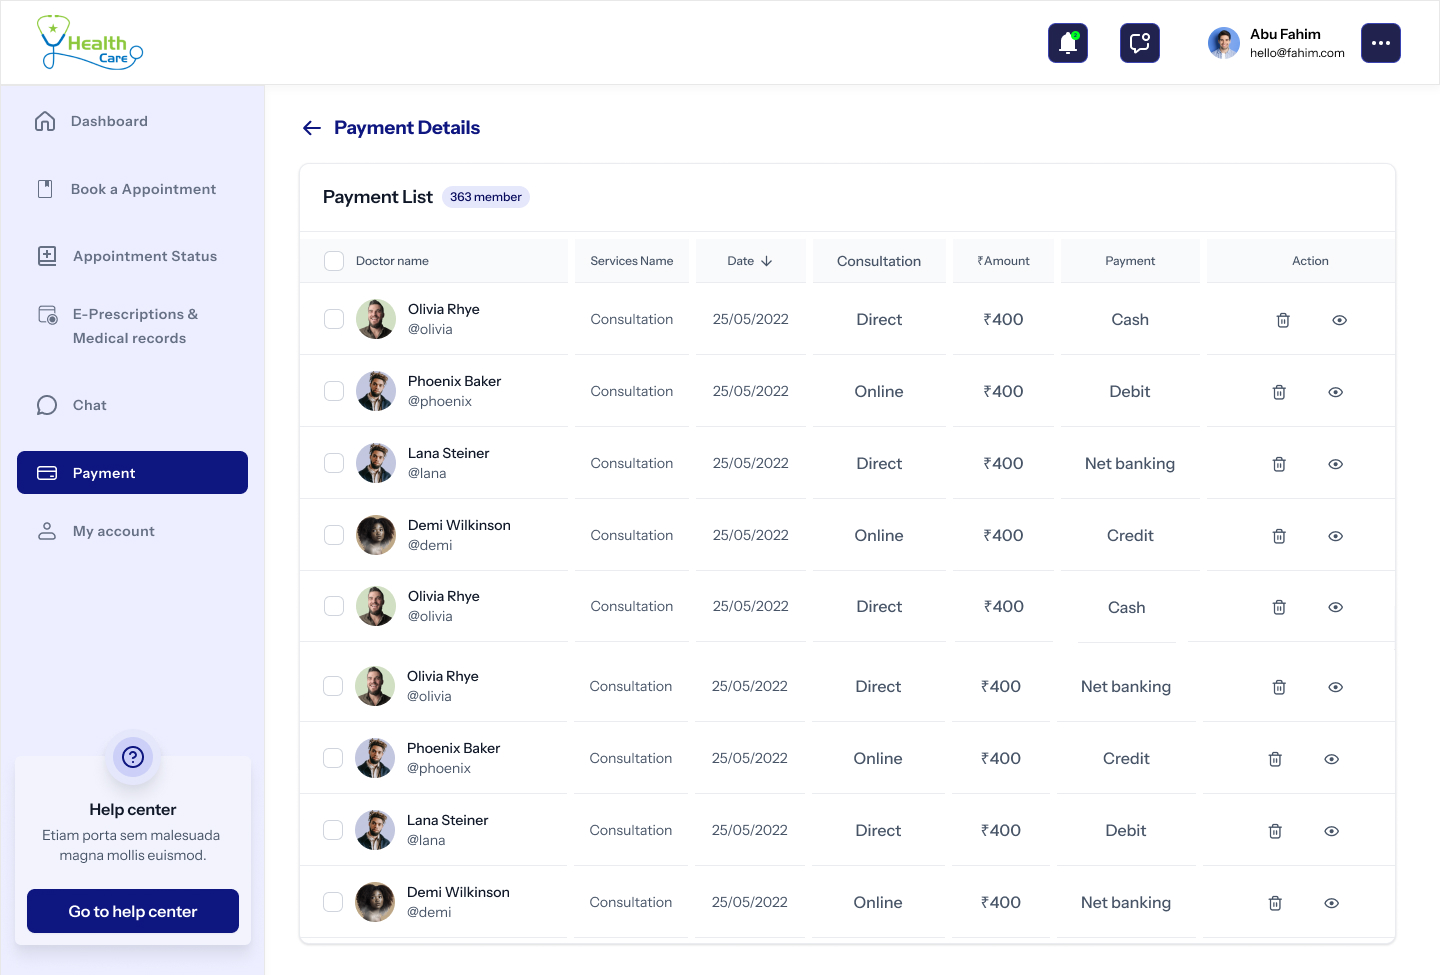Click the 363 member badge
Screen dimensions: 1440x975
click(486, 197)
